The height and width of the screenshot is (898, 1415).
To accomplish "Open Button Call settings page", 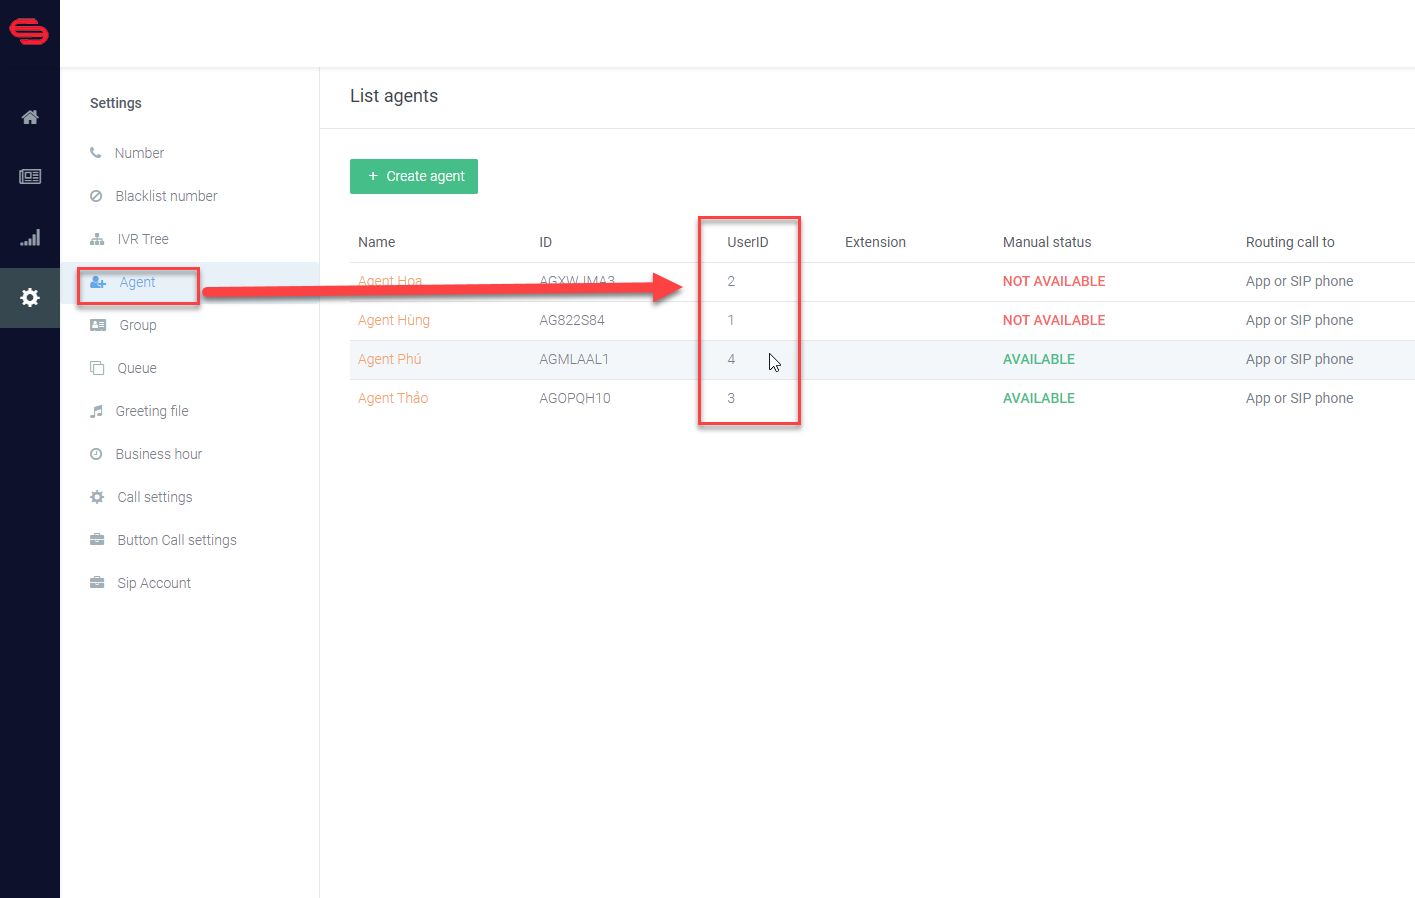I will [x=176, y=540].
